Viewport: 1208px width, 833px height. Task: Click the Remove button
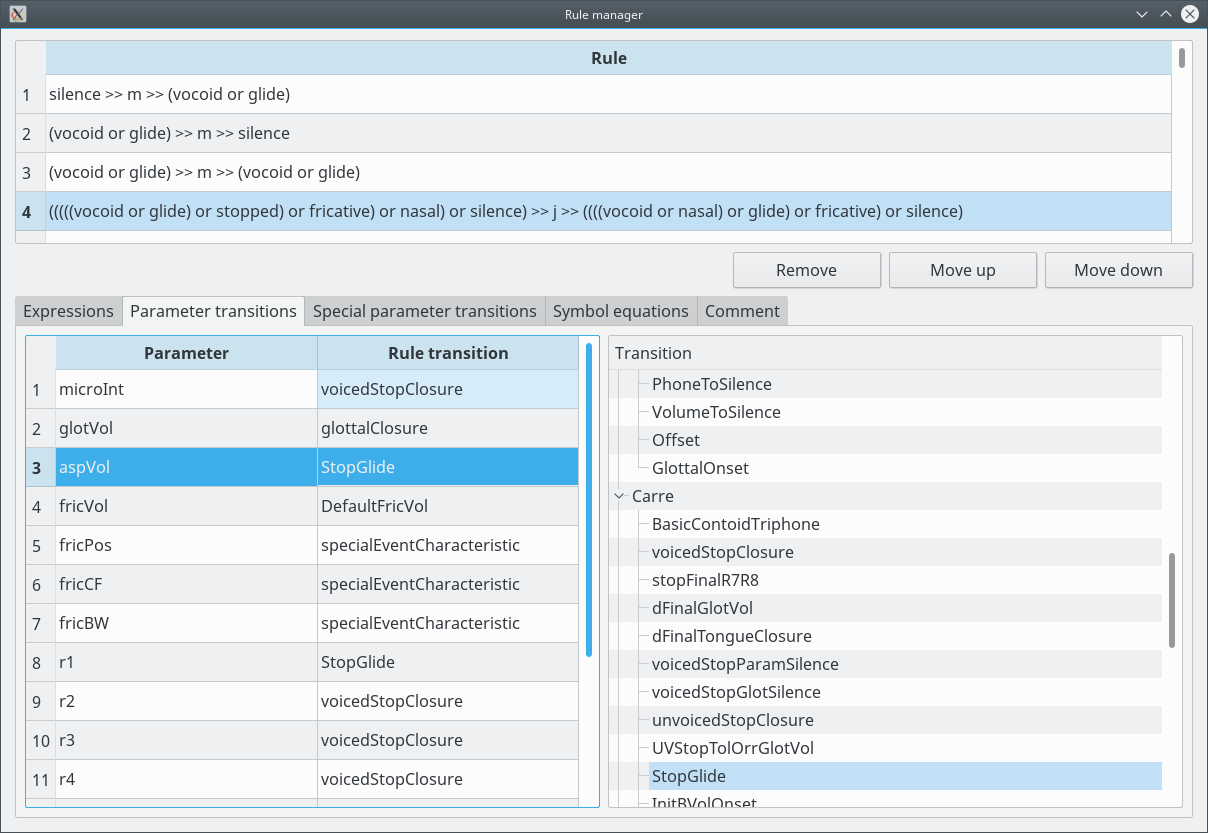(x=807, y=270)
